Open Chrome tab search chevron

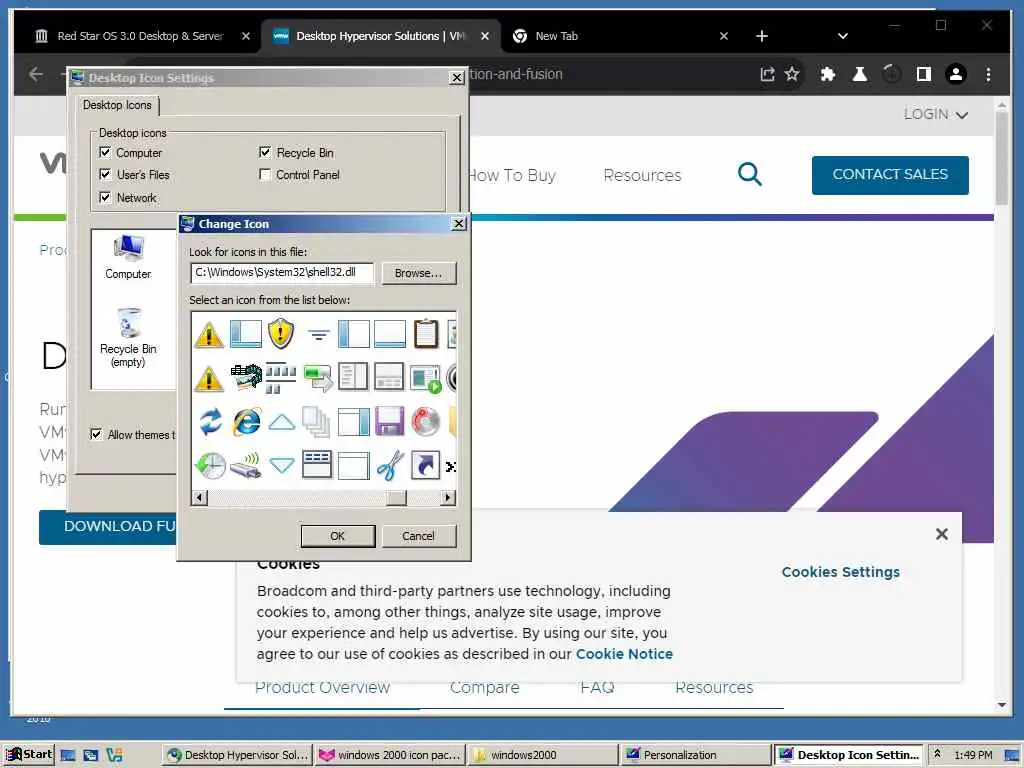842,36
